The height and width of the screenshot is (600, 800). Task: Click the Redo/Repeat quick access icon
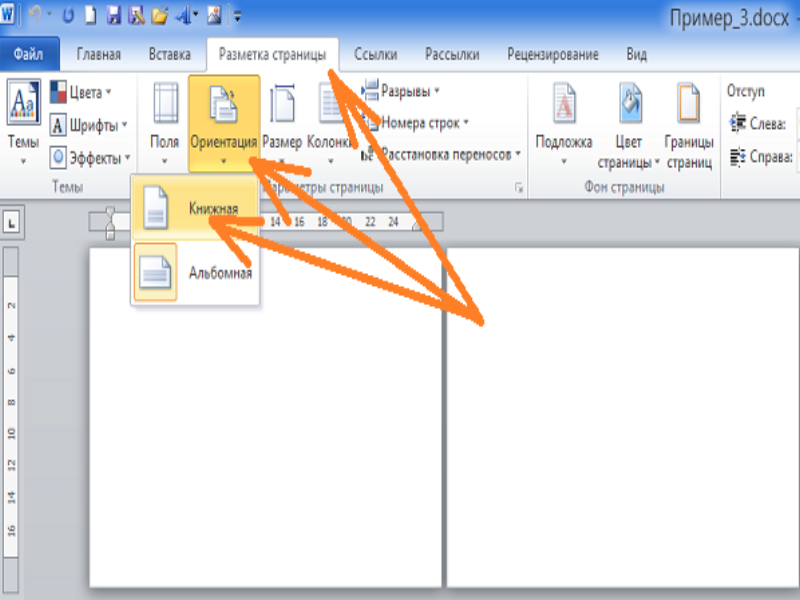pyautogui.click(x=67, y=16)
